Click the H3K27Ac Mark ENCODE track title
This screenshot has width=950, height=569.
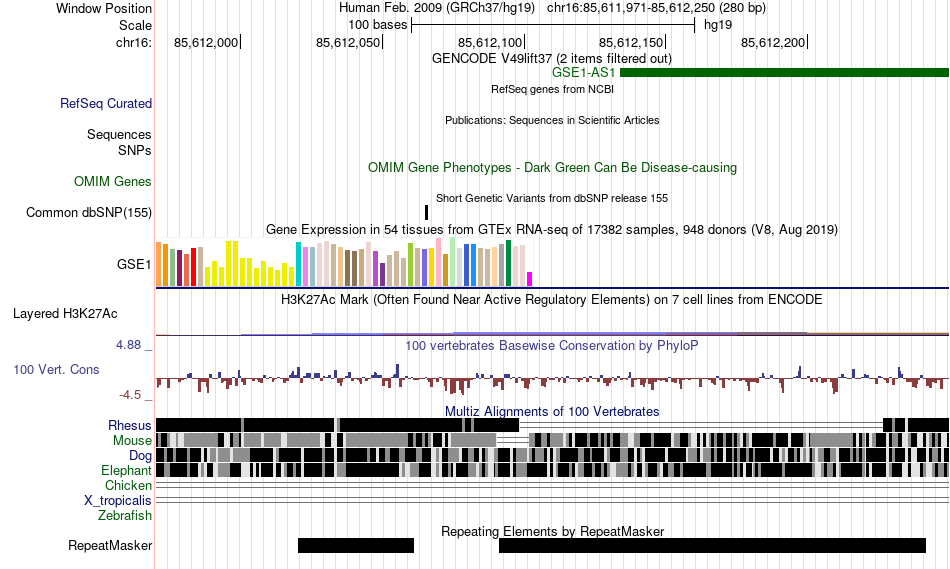point(552,299)
